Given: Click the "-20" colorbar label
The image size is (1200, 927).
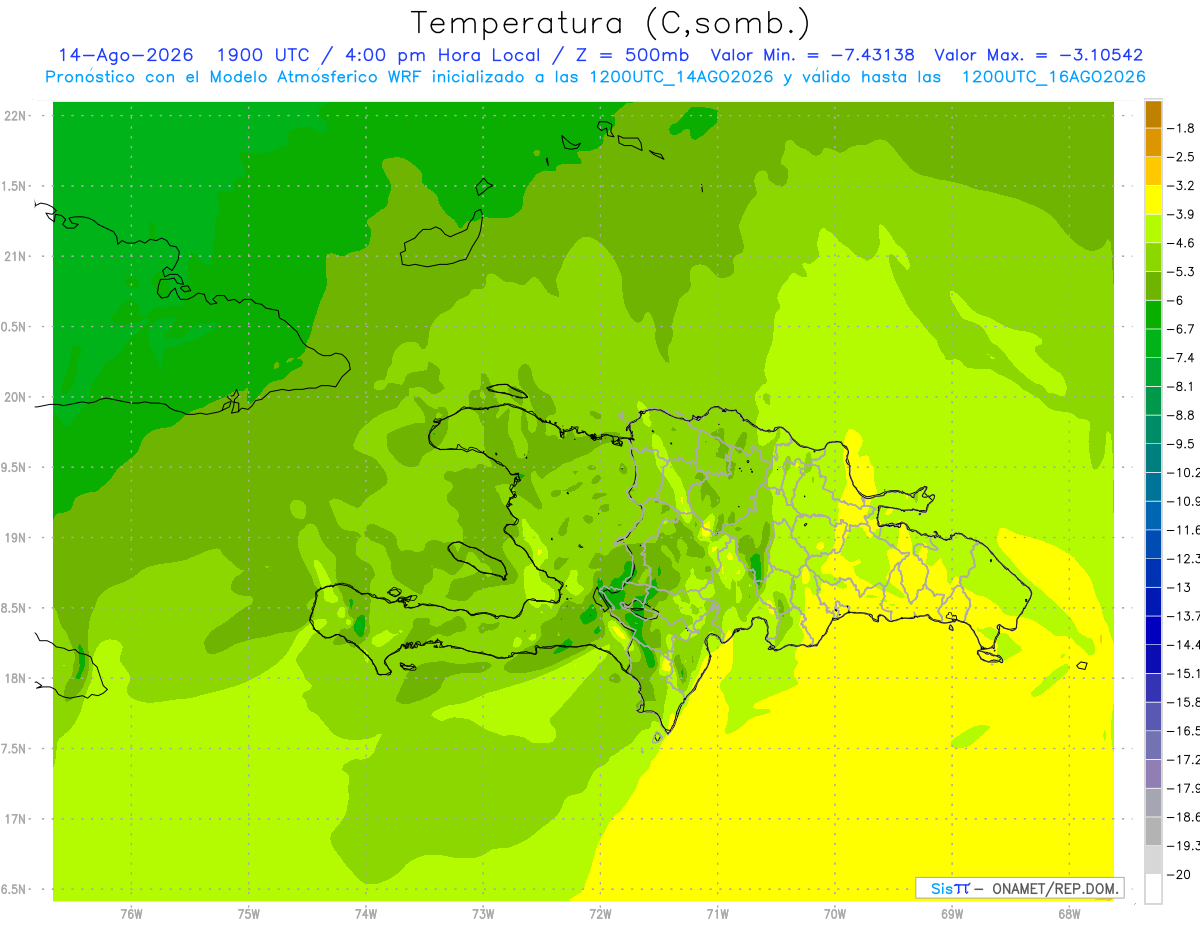Looking at the screenshot, I should (x=1180, y=875).
